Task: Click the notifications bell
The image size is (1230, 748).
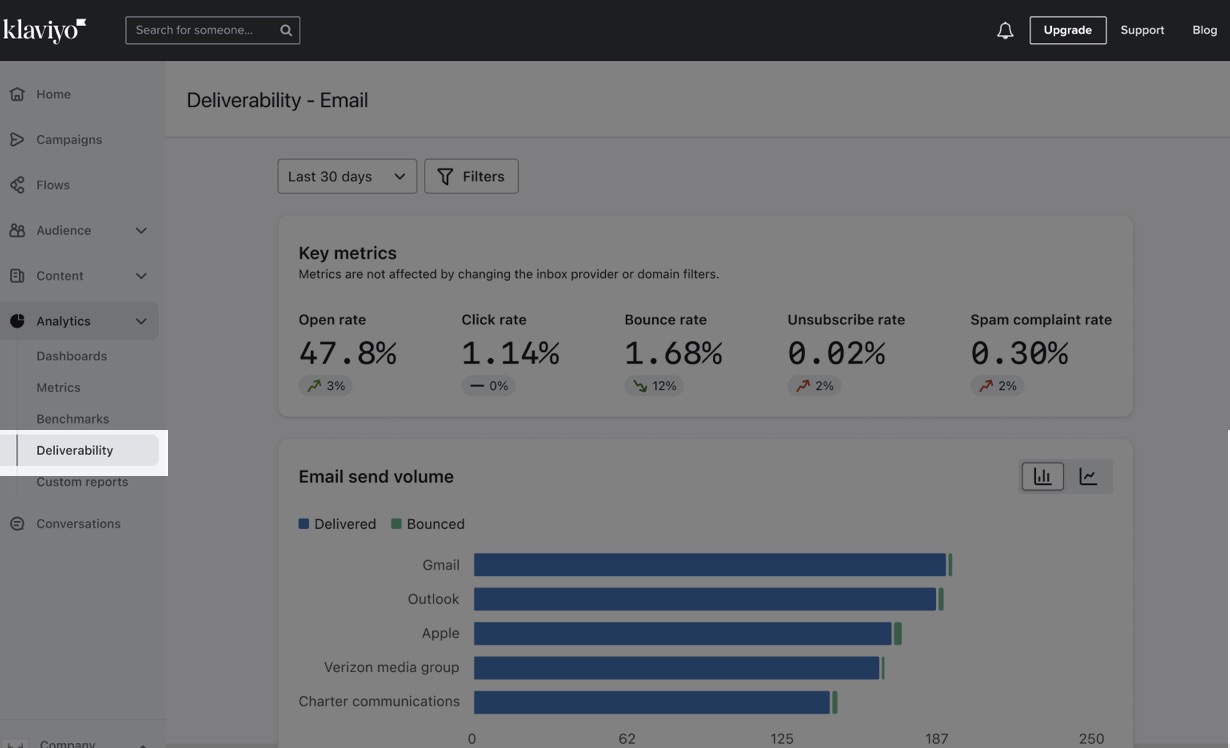Action: [x=1004, y=30]
